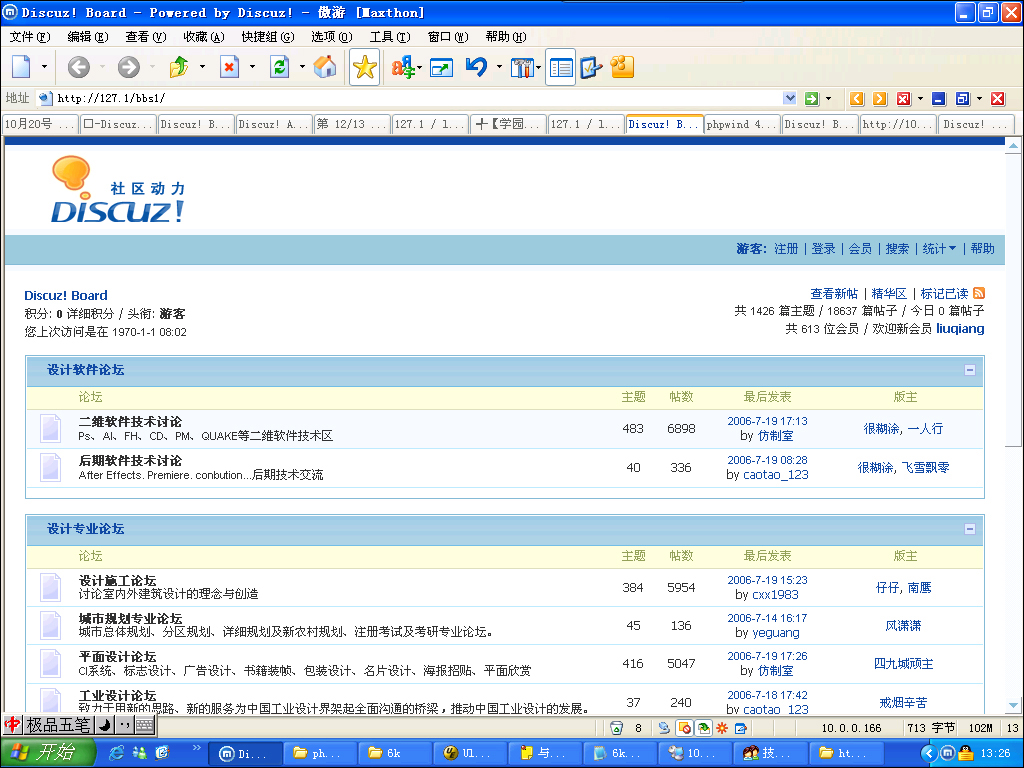Toggle the Favorites star sidebar button

(x=364, y=67)
